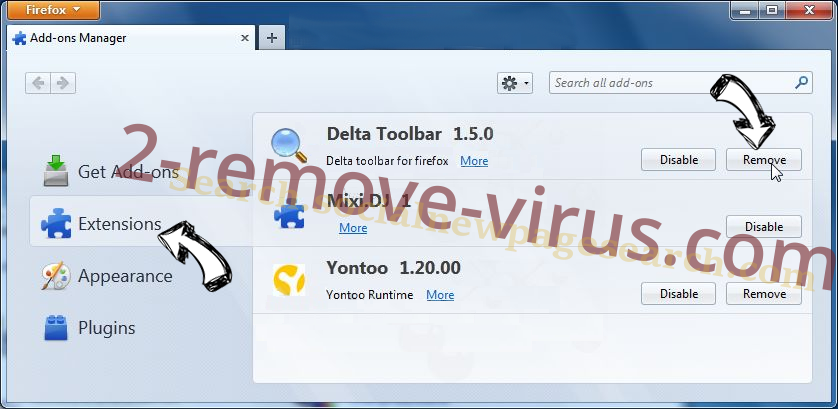The image size is (838, 409).
Task: Open Get Add-ons category
Action: [111, 172]
